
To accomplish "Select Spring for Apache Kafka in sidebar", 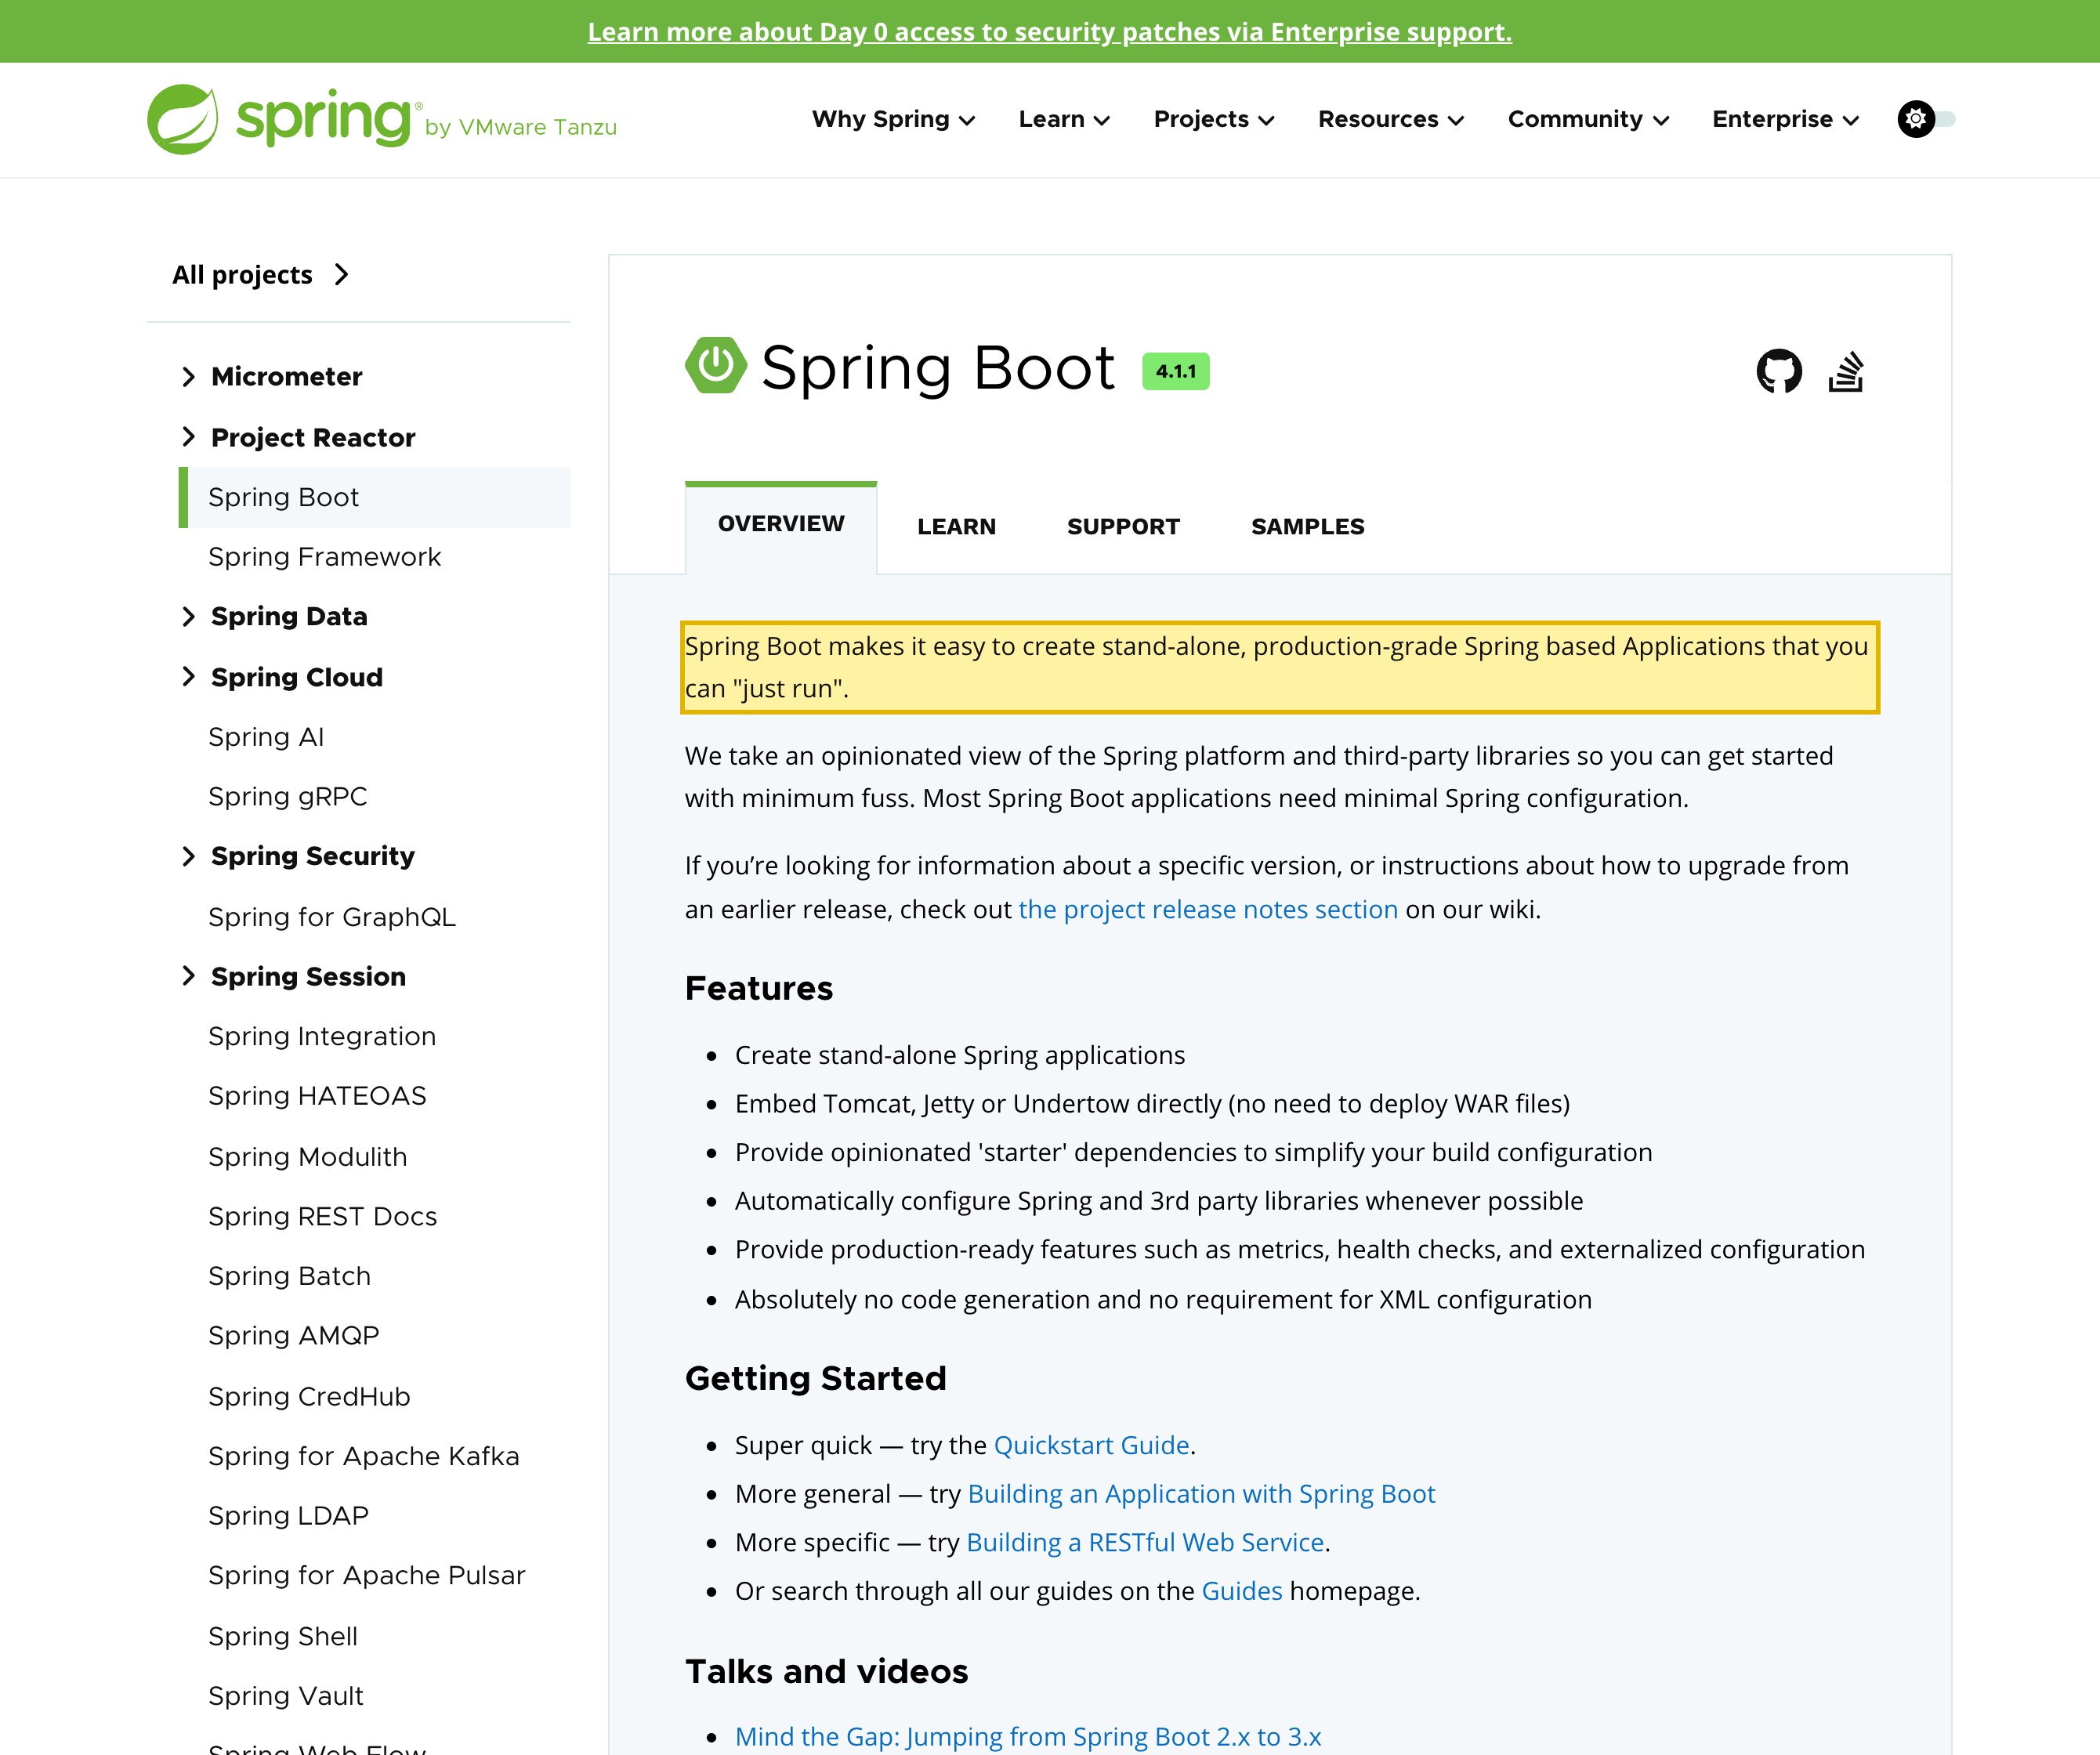I will point(364,1456).
